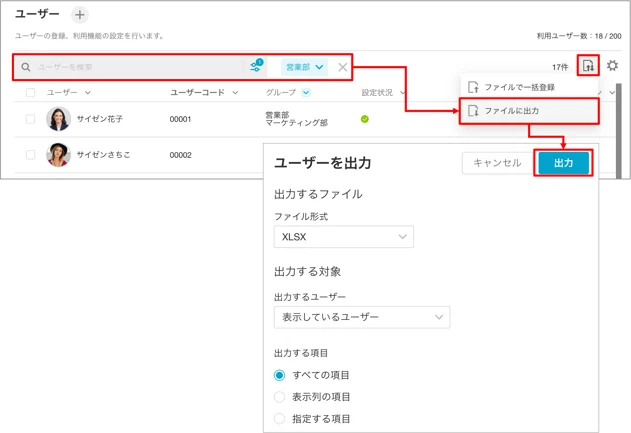Open the 営業部 group filter dropdown
The image size is (631, 433).
click(x=304, y=67)
